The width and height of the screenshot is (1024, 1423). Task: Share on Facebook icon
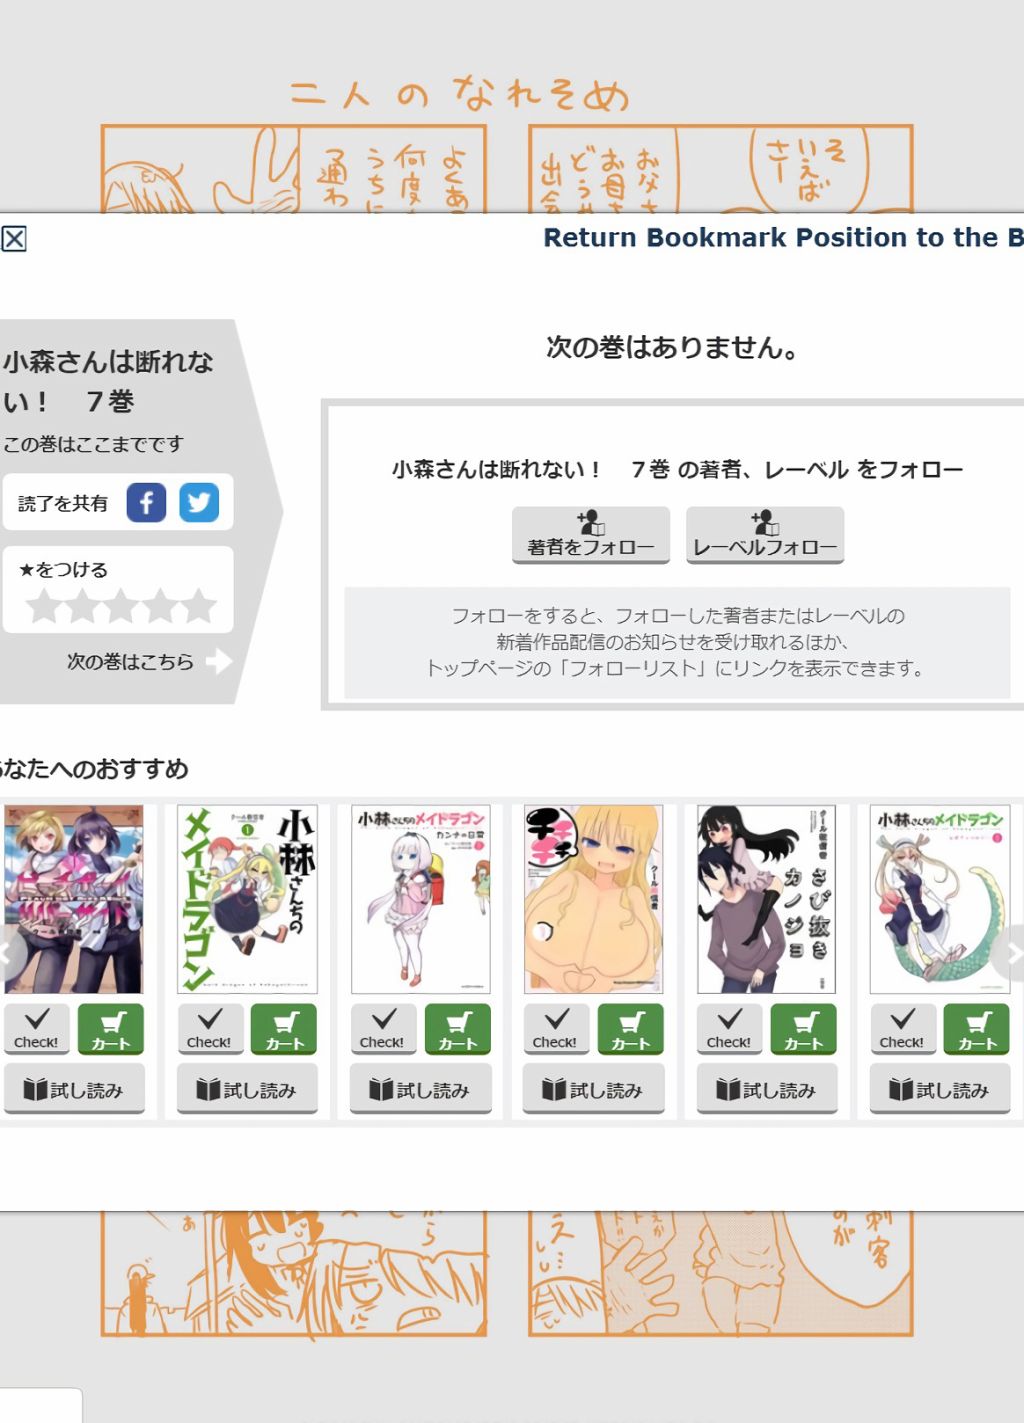pos(146,502)
